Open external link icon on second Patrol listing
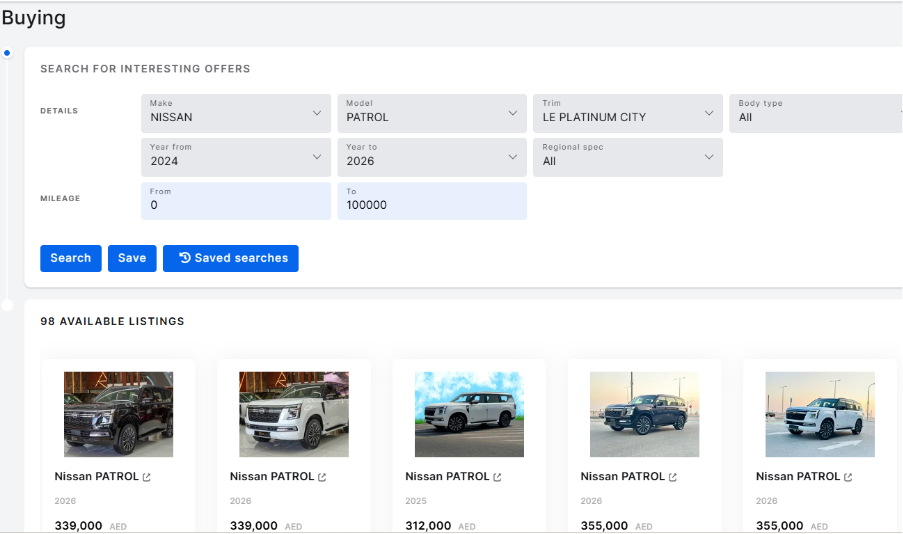The height and width of the screenshot is (534, 903). 322,477
